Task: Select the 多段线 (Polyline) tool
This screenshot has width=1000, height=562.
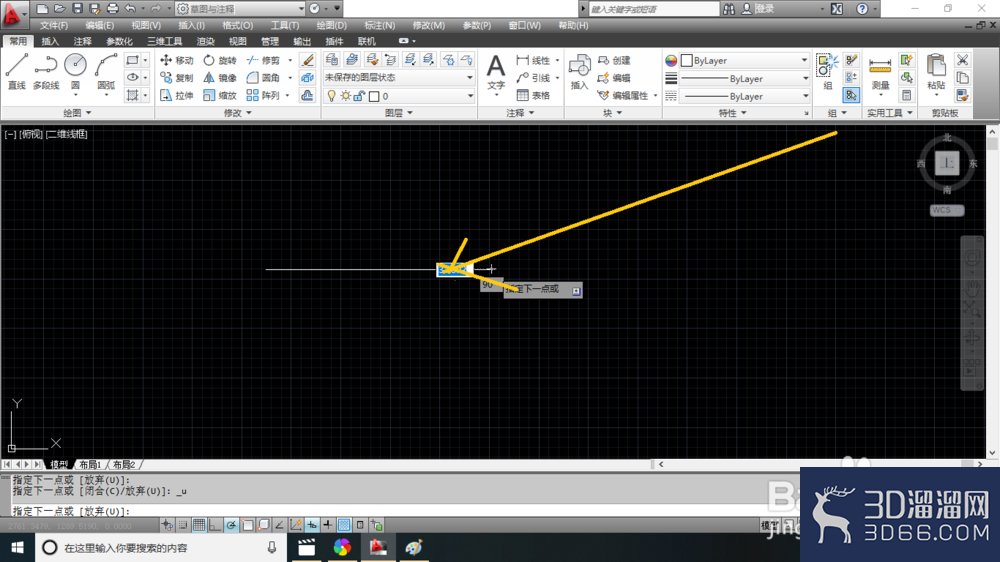Action: coord(46,71)
